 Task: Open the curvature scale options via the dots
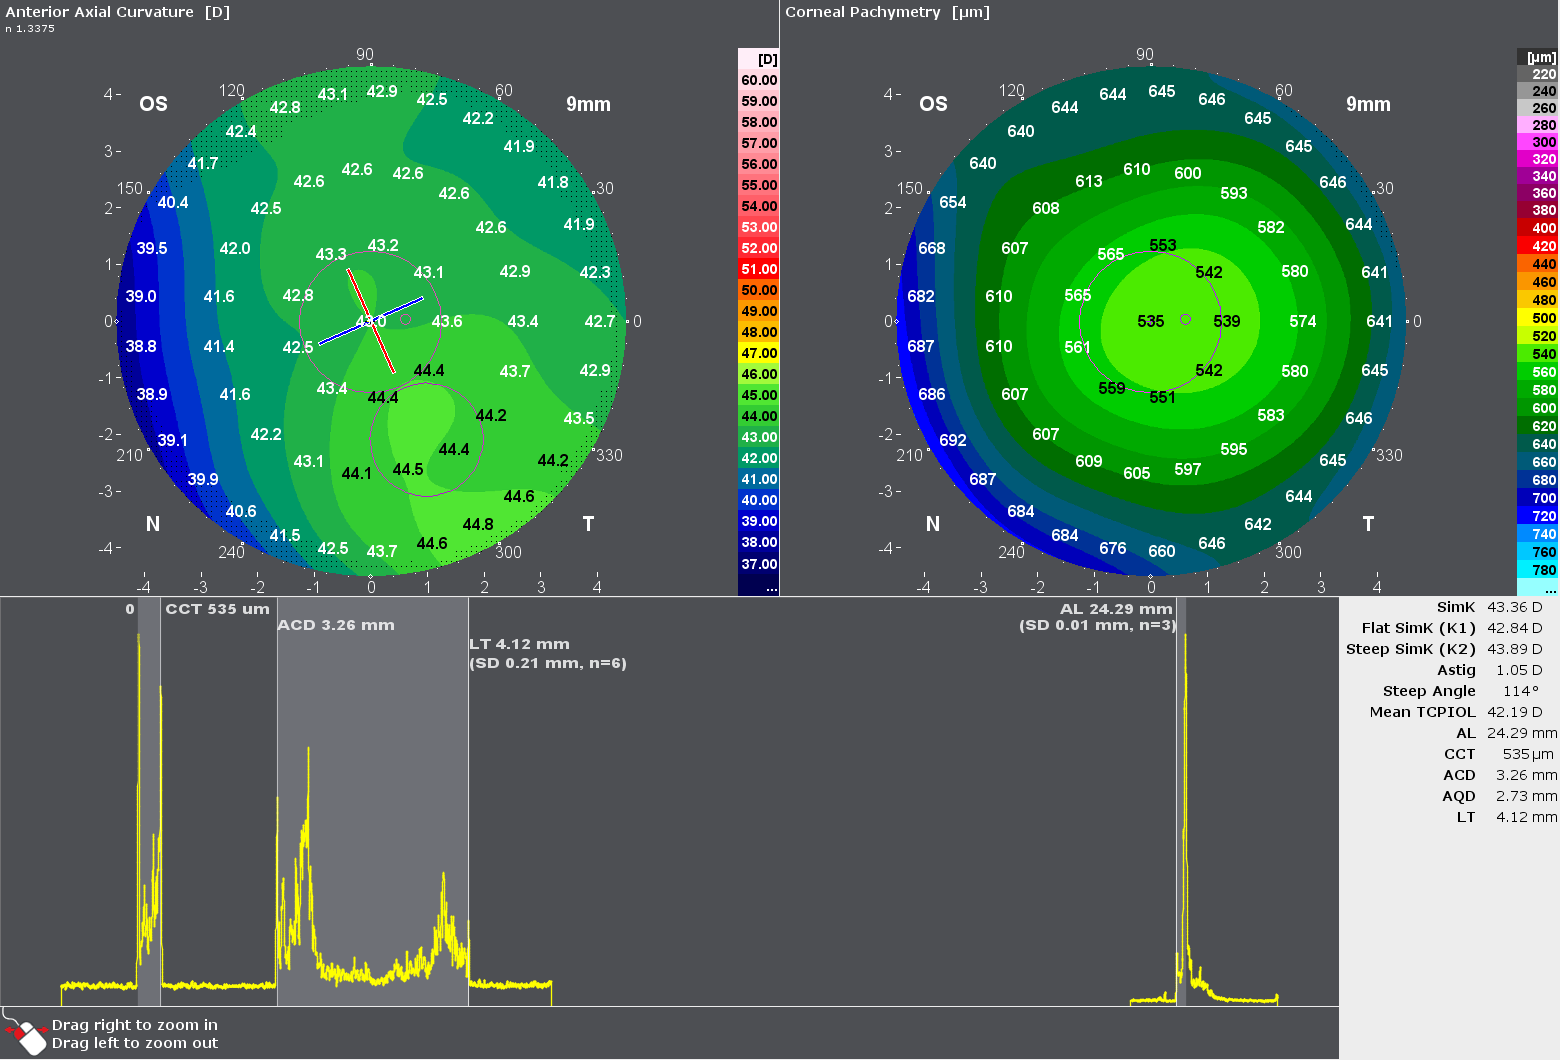(770, 589)
